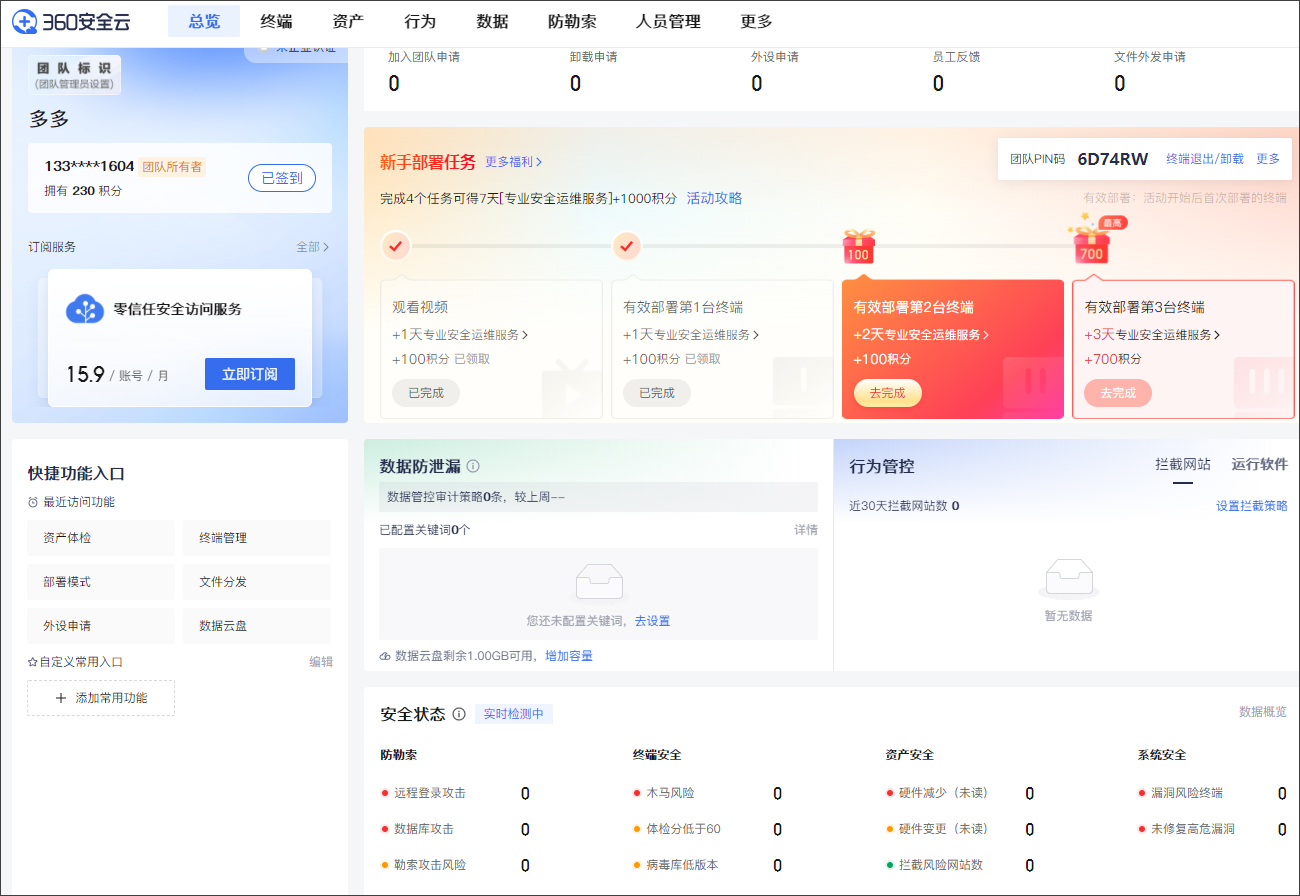Click 远程登录攻击 status row
This screenshot has height=896, width=1300.
(455, 793)
